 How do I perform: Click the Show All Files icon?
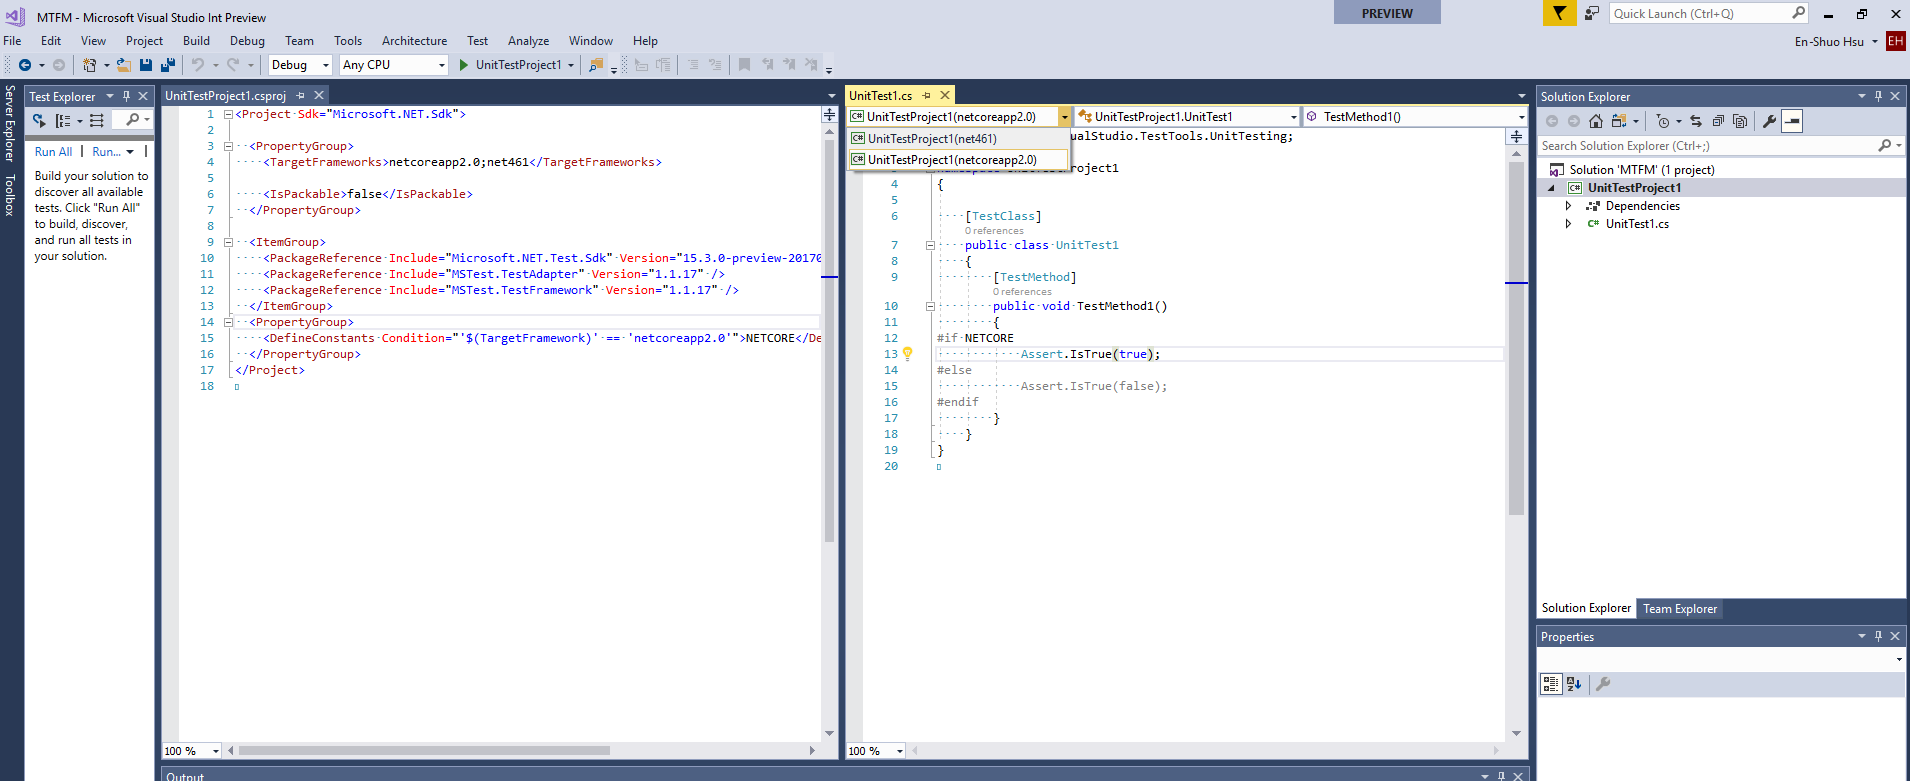coord(1740,121)
